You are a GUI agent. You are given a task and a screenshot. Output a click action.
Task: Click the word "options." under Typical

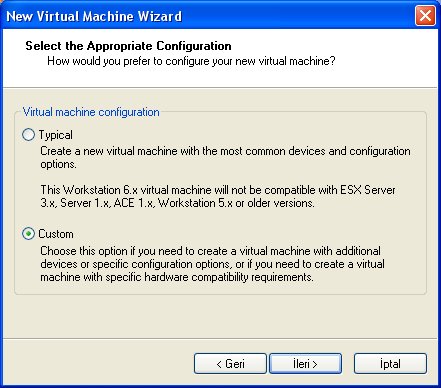click(58, 164)
